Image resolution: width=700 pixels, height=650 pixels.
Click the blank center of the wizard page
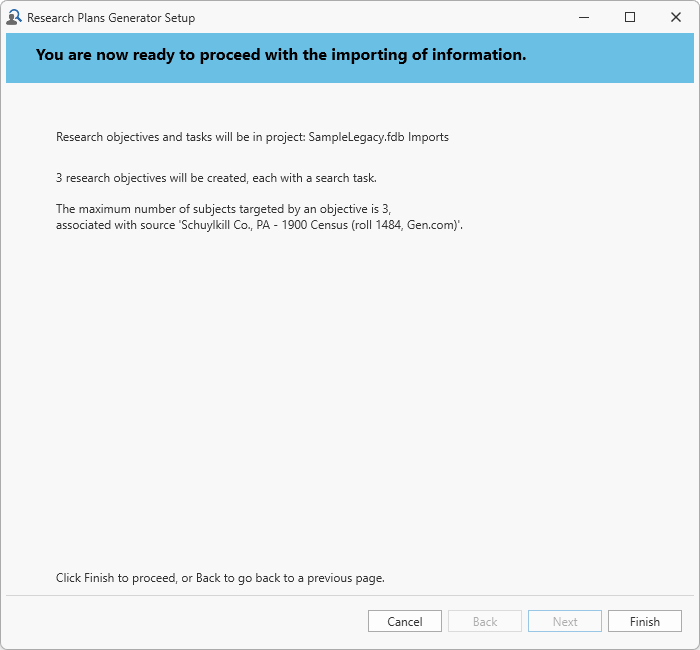point(350,400)
